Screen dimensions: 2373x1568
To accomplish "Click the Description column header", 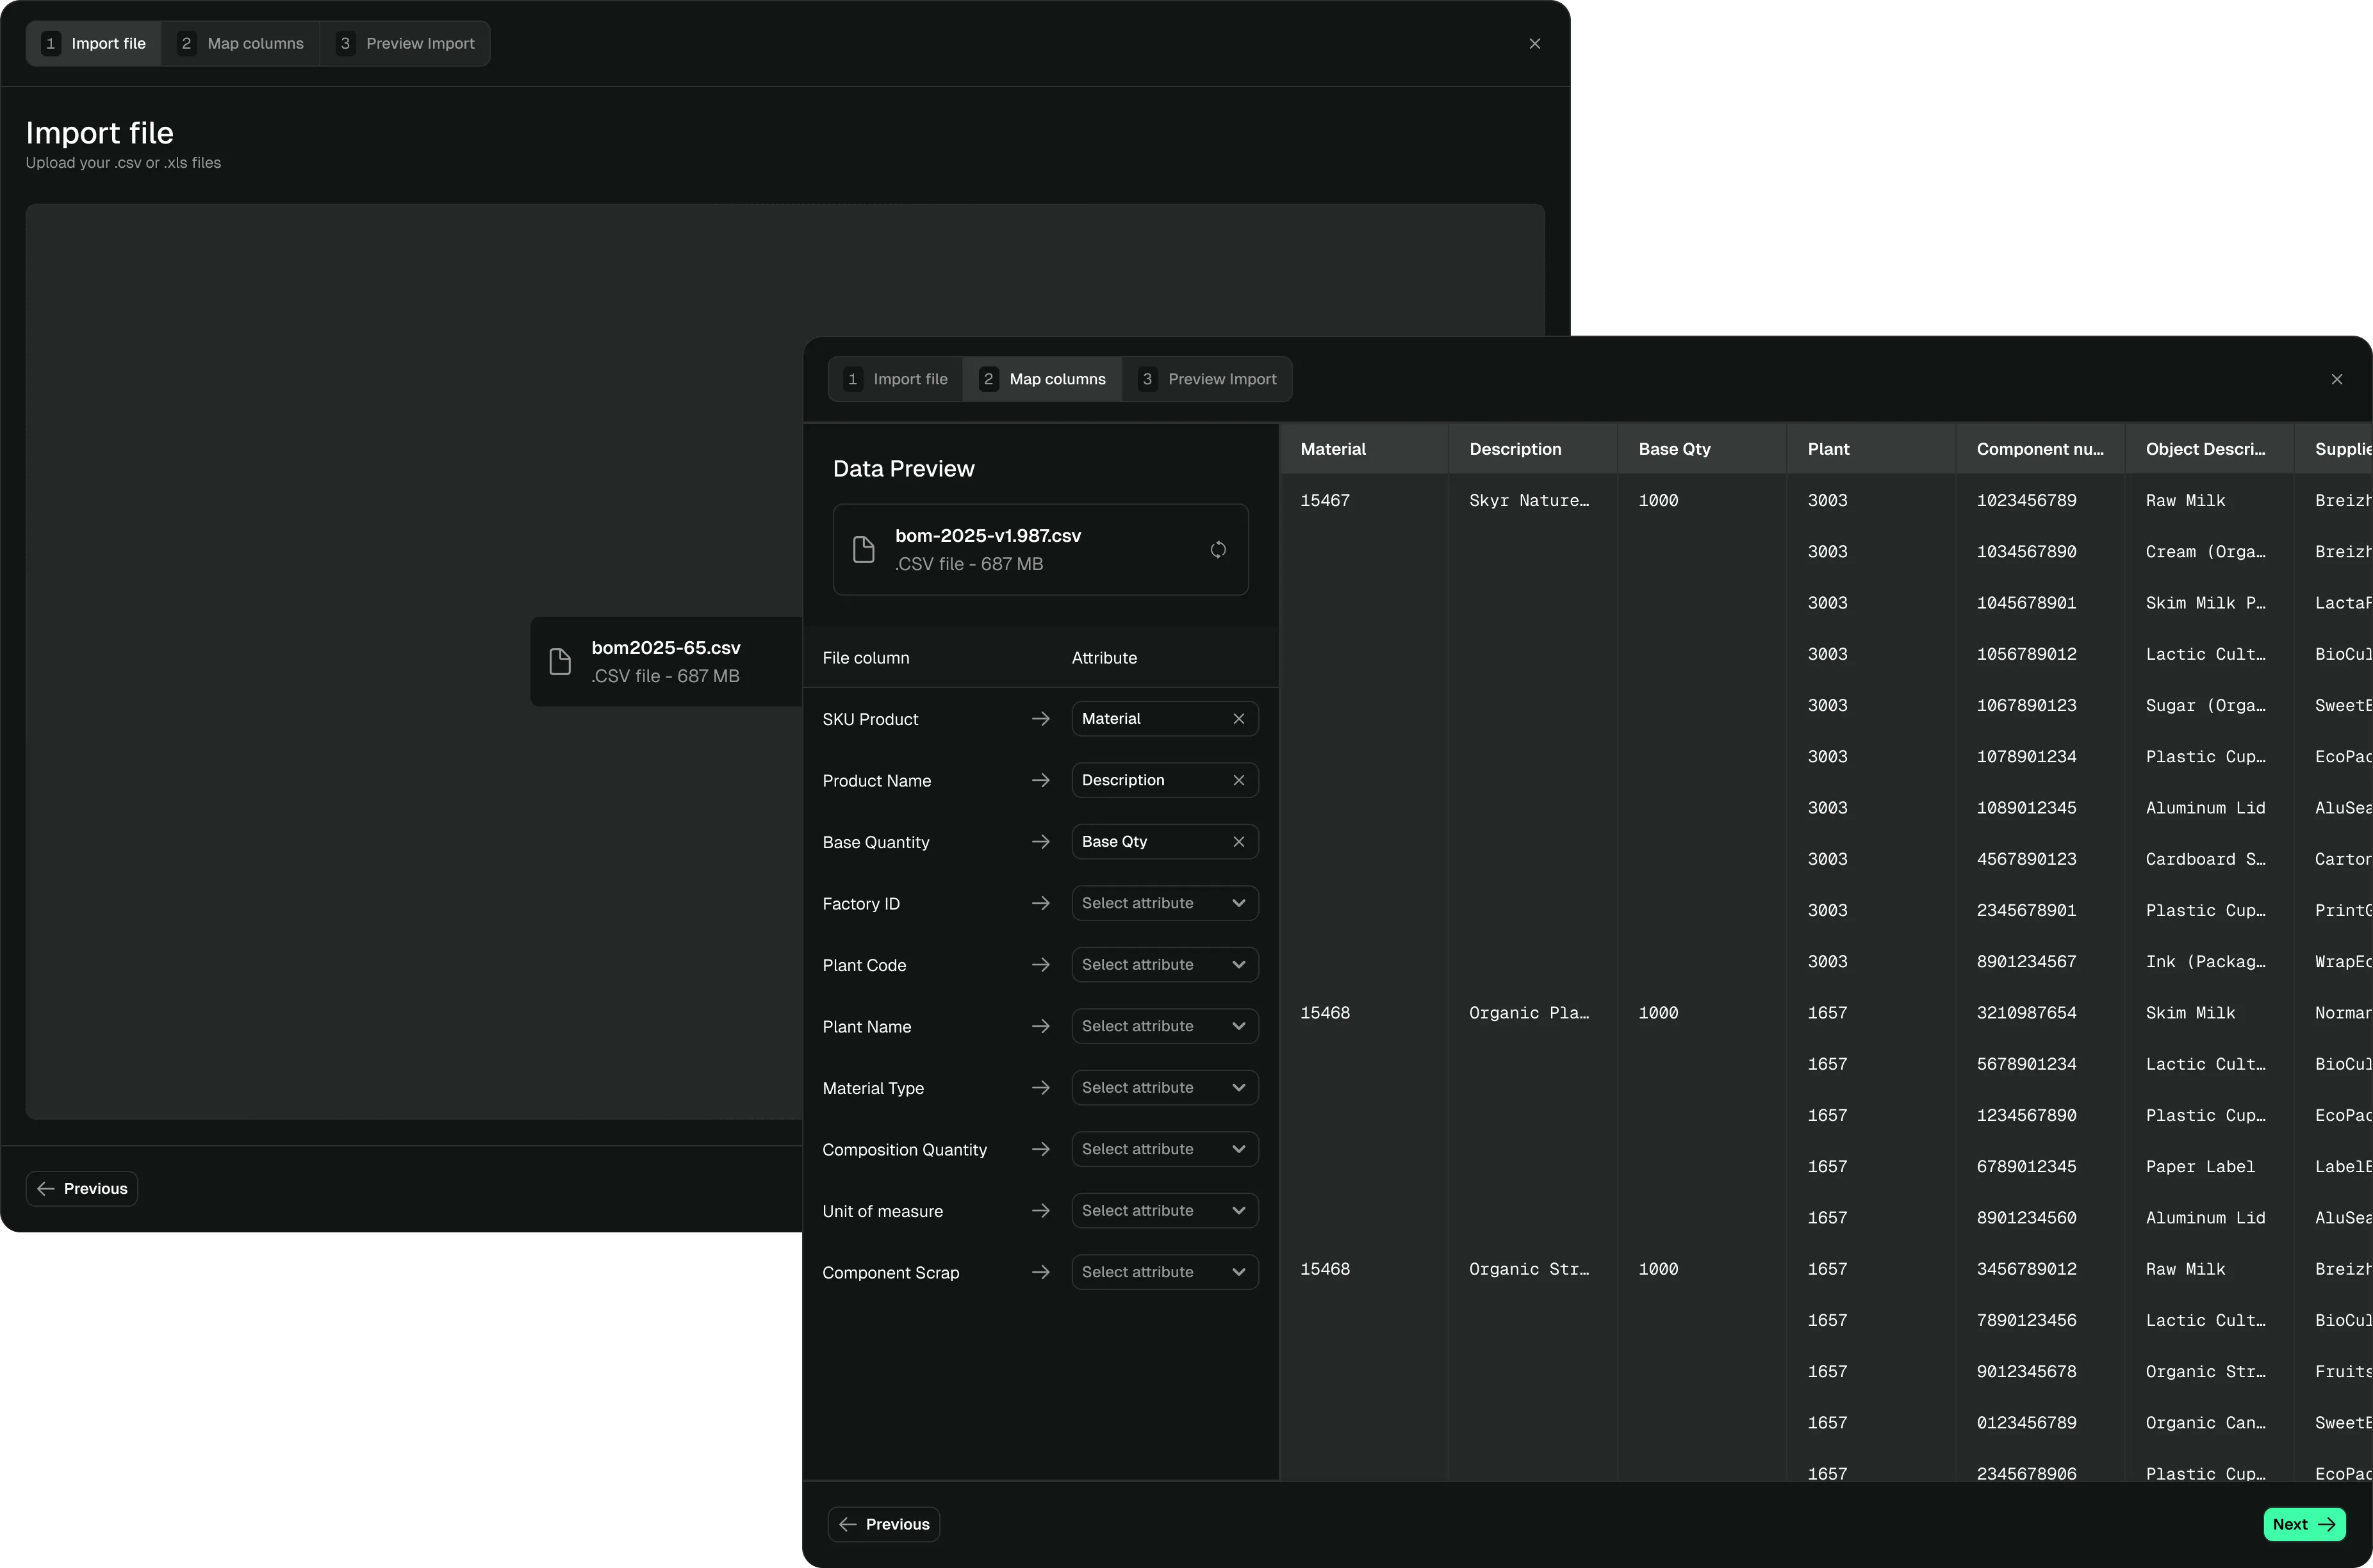I will point(1533,449).
